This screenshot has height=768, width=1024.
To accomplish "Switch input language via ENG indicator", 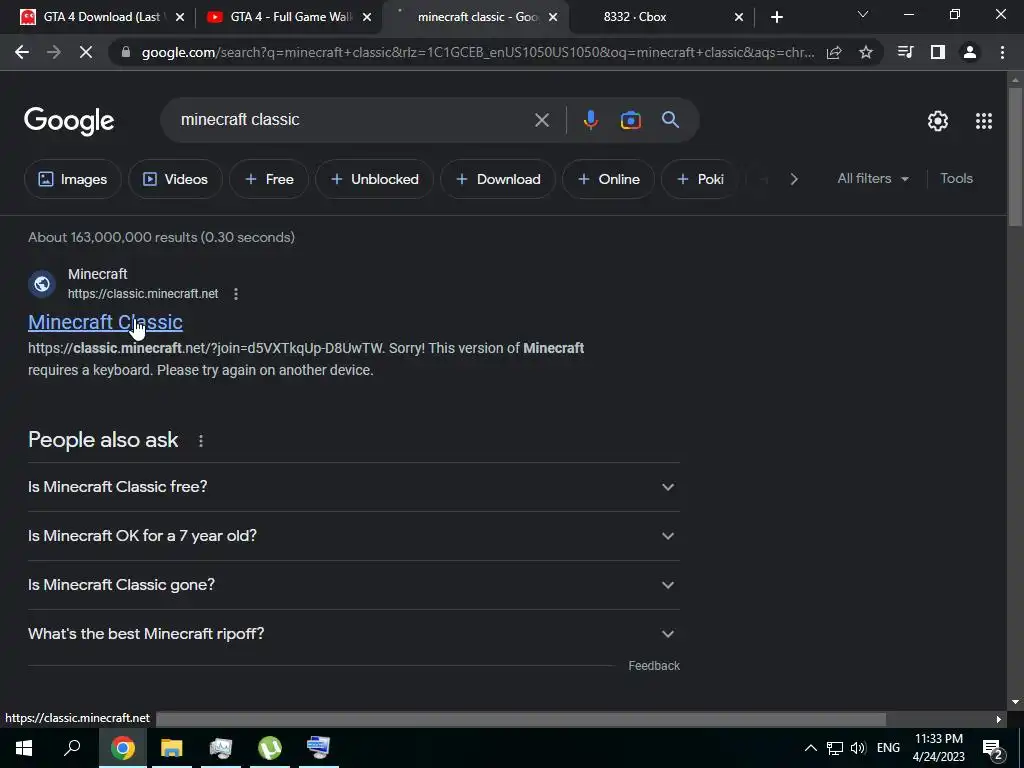I will click(888, 748).
